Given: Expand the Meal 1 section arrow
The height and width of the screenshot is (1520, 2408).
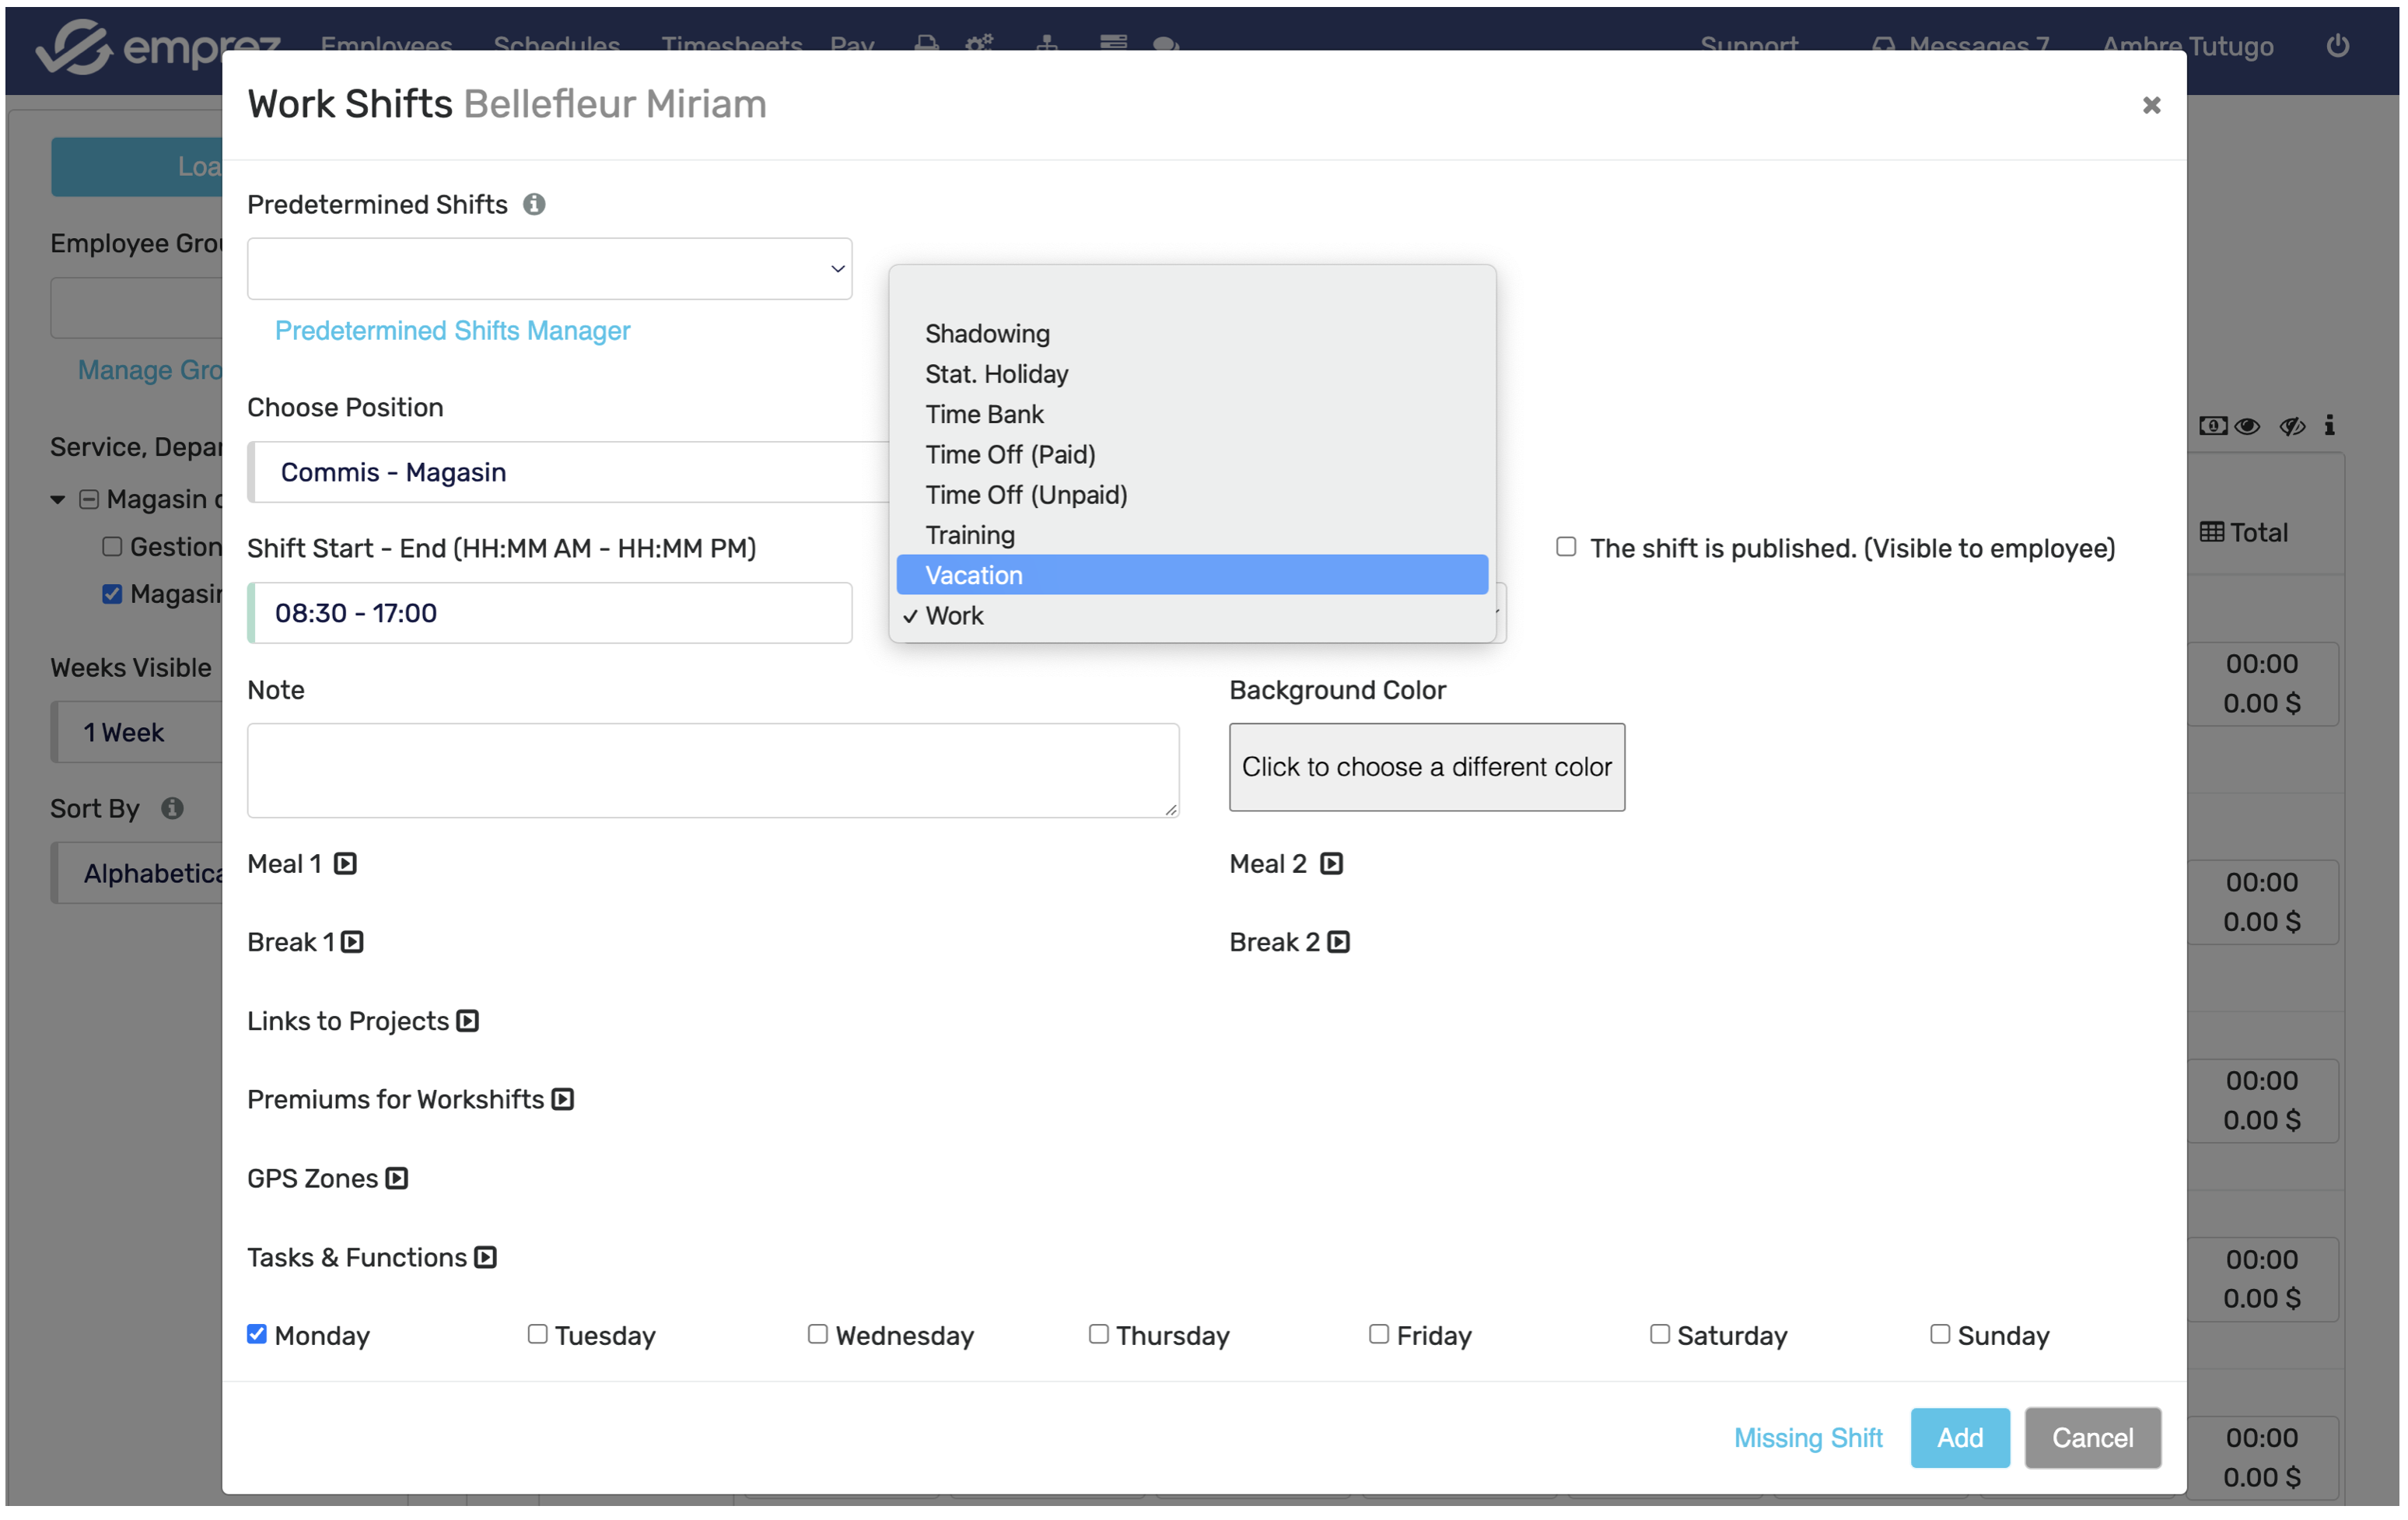Looking at the screenshot, I should pyautogui.click(x=345, y=863).
